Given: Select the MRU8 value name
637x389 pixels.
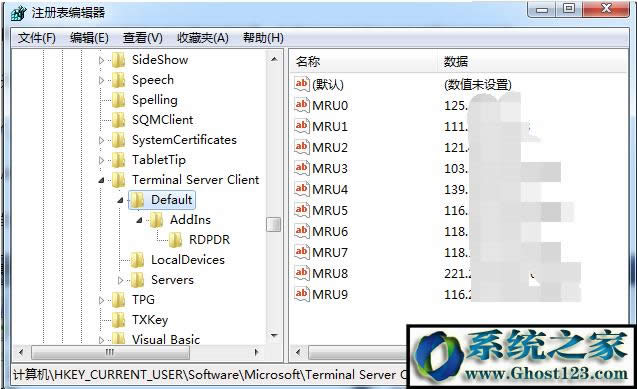Looking at the screenshot, I should tap(330, 273).
